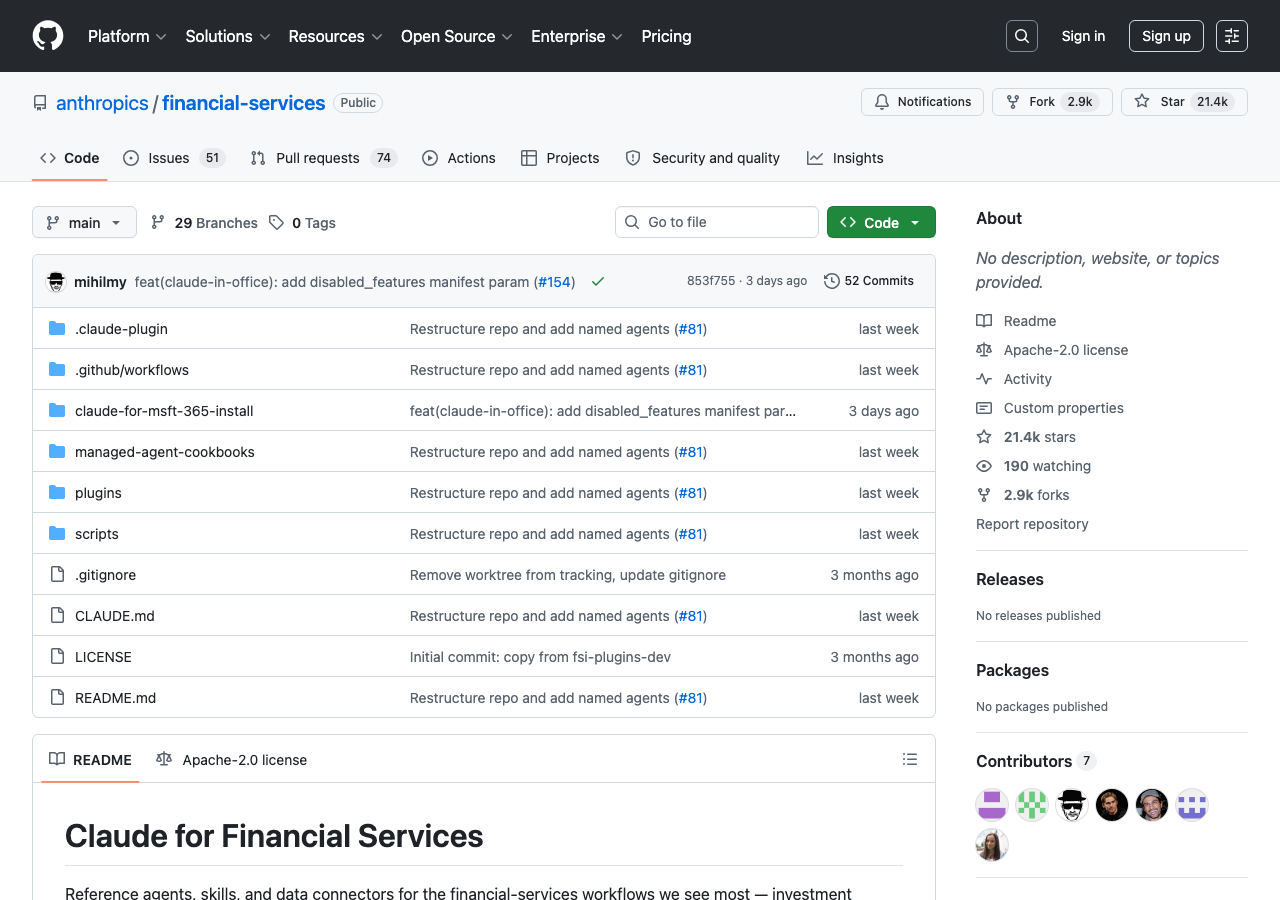Viewport: 1280px width, 900px height.
Task: Click the Notifications button
Action: (x=922, y=102)
